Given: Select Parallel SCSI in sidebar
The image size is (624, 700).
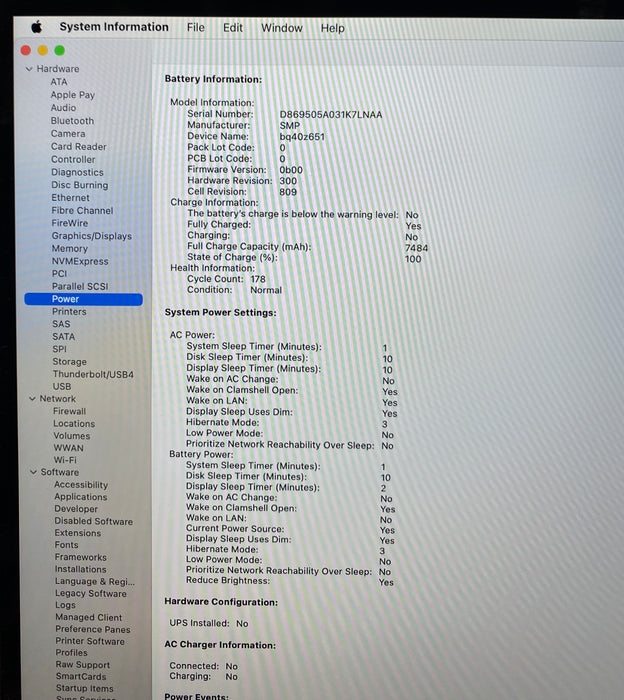Looking at the screenshot, I should [x=80, y=286].
